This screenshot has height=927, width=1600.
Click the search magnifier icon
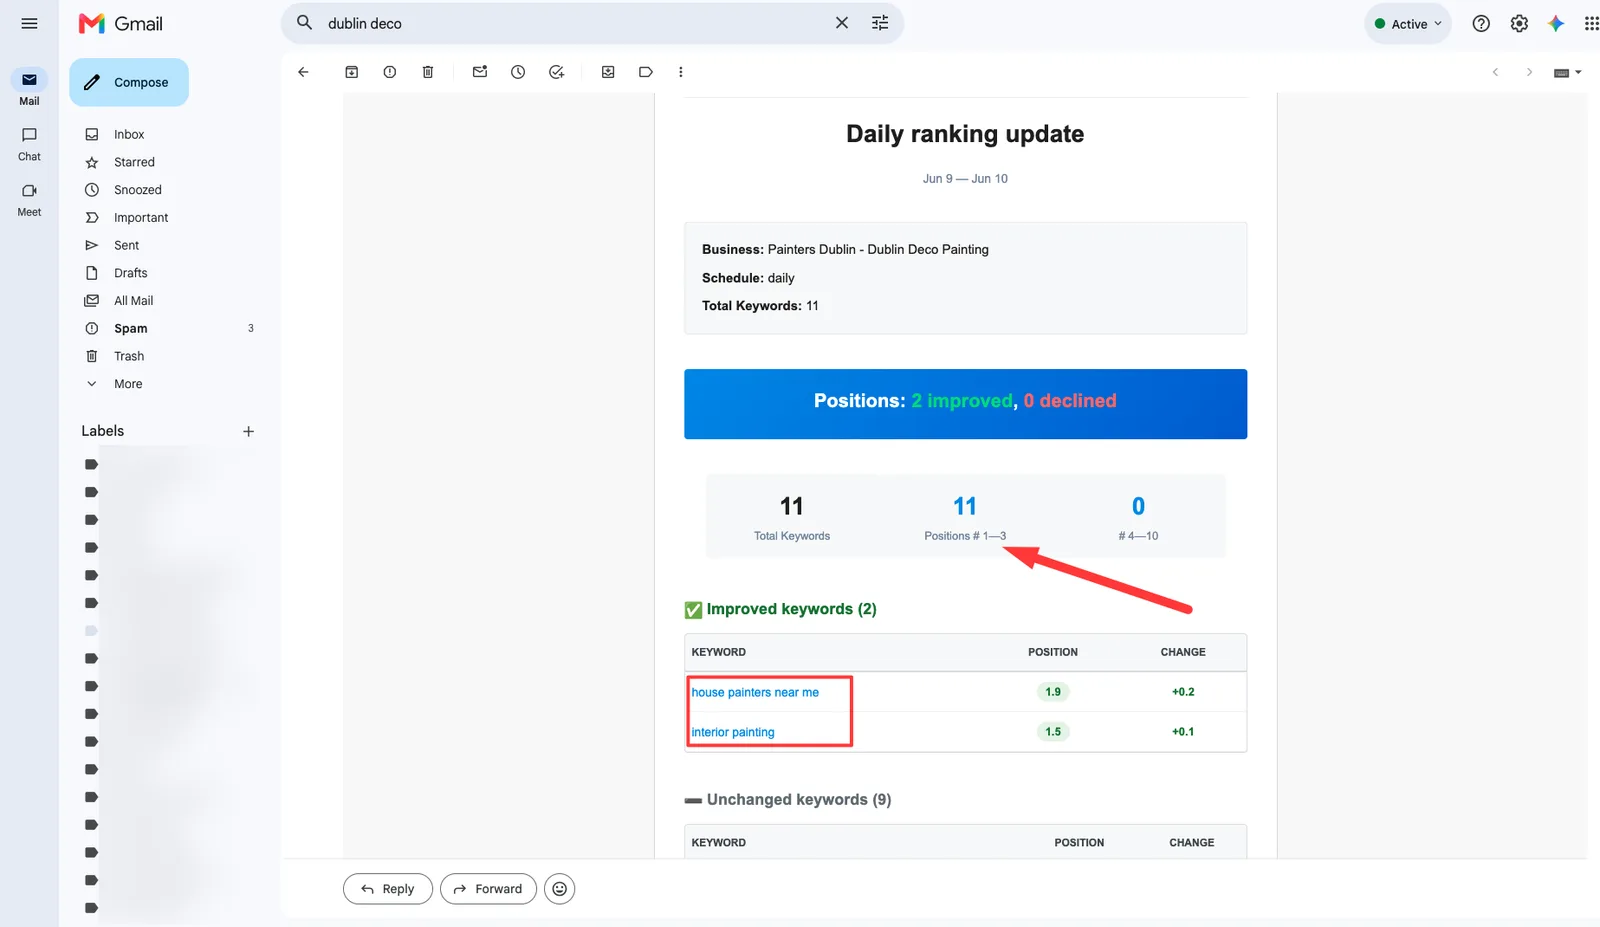(x=305, y=22)
